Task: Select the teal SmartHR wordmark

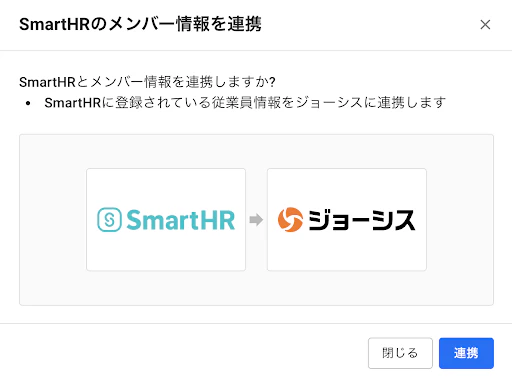Action: (x=181, y=220)
